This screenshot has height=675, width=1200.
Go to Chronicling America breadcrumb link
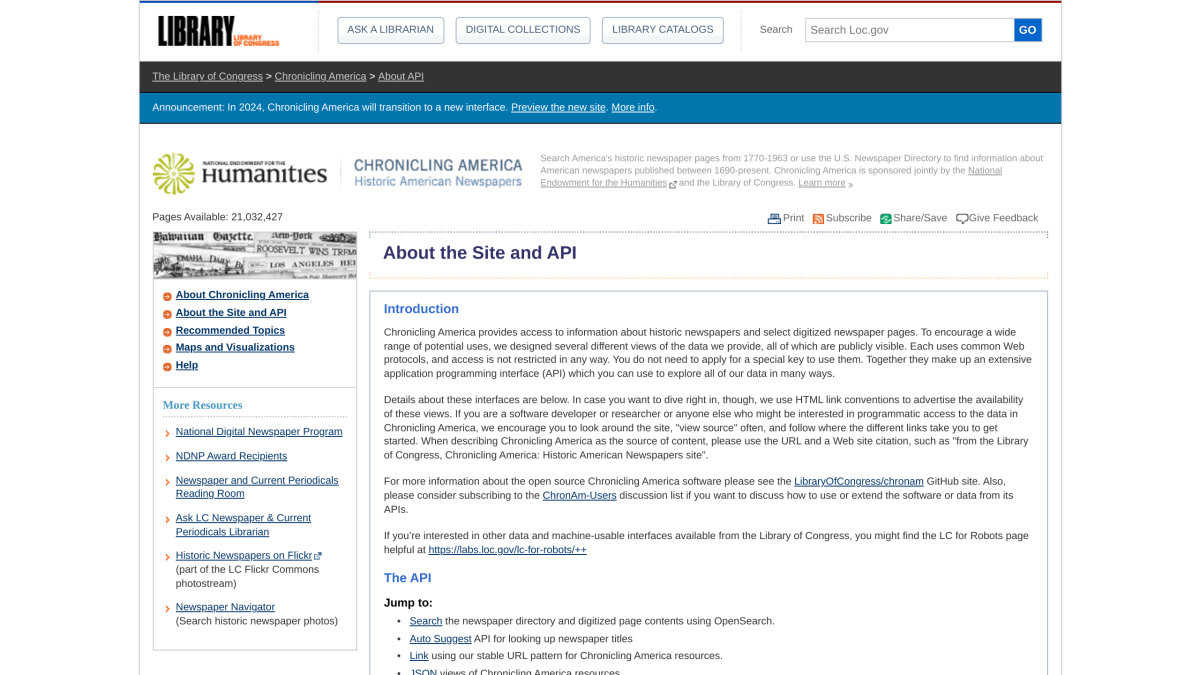320,76
